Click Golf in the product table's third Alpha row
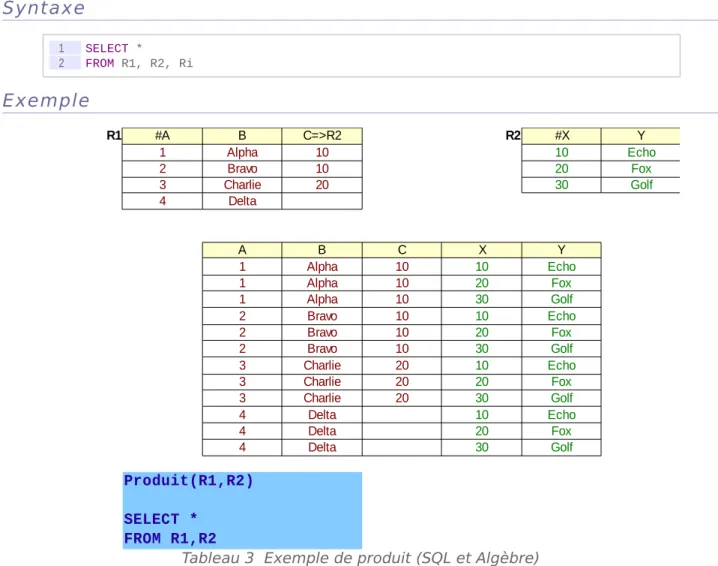Screen dimensions: 718x566 [x=561, y=299]
